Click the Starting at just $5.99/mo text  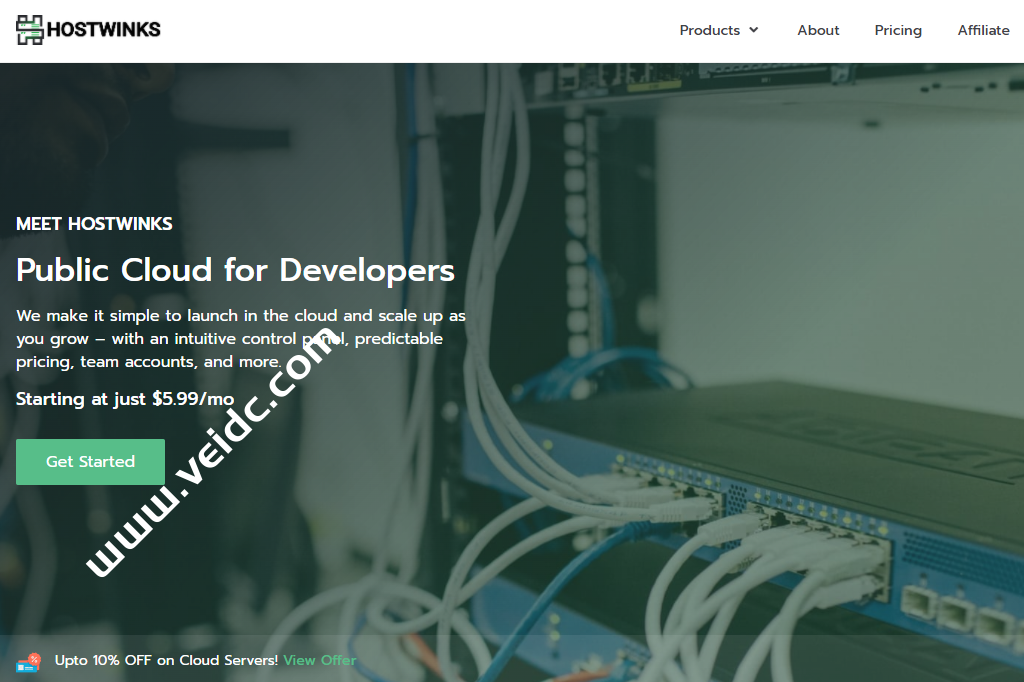125,399
